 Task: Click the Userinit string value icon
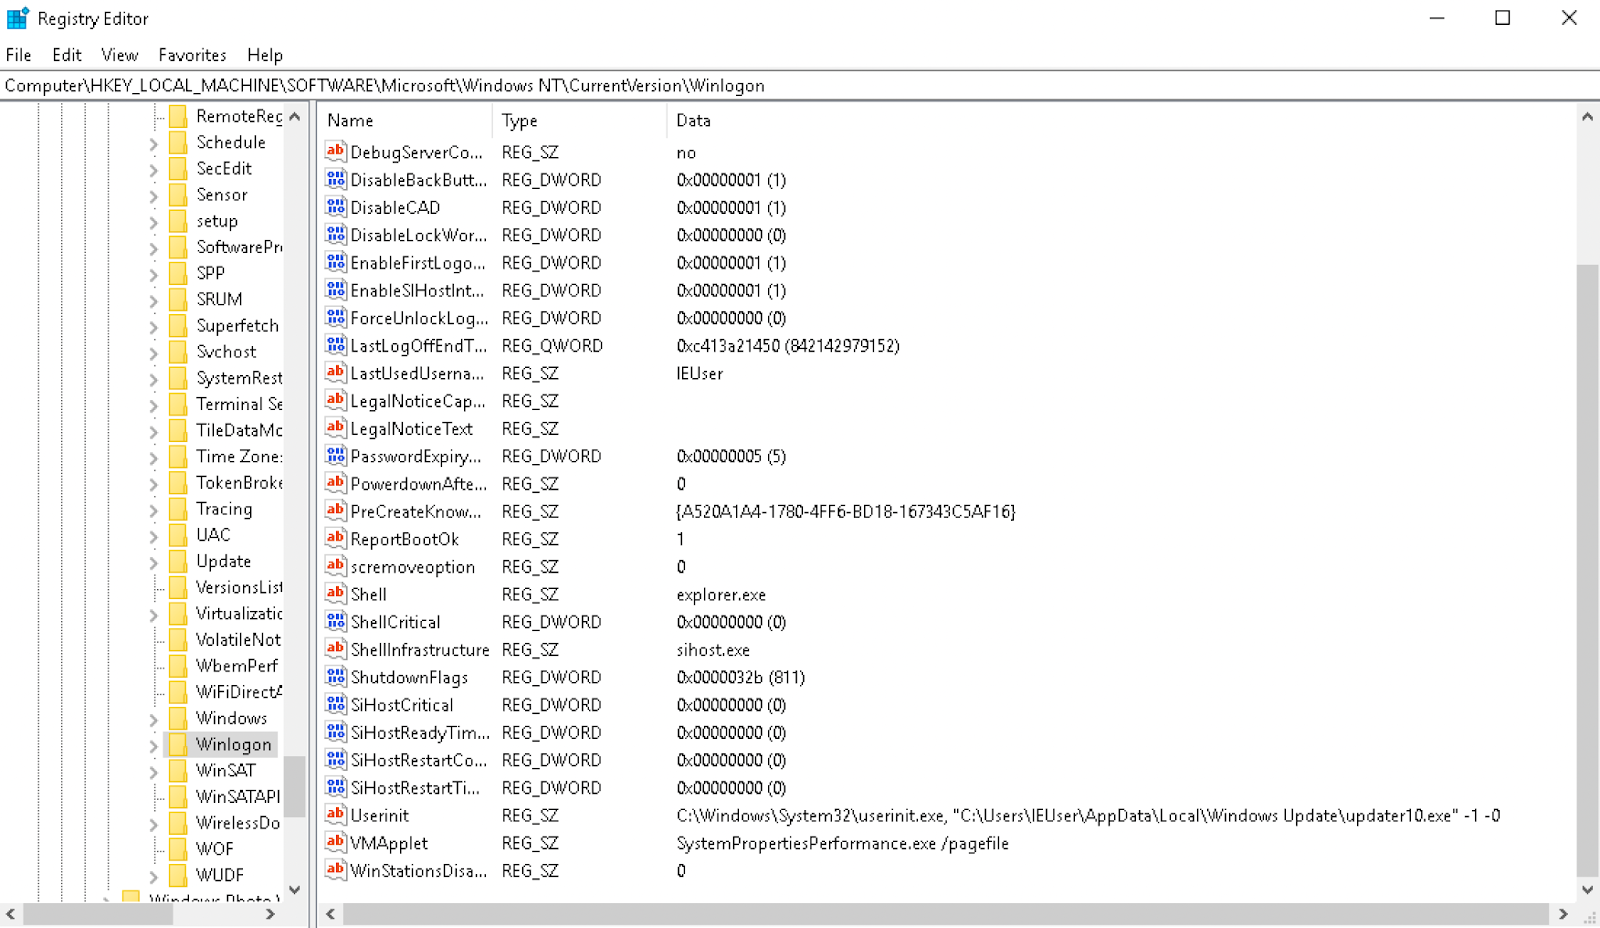point(335,815)
